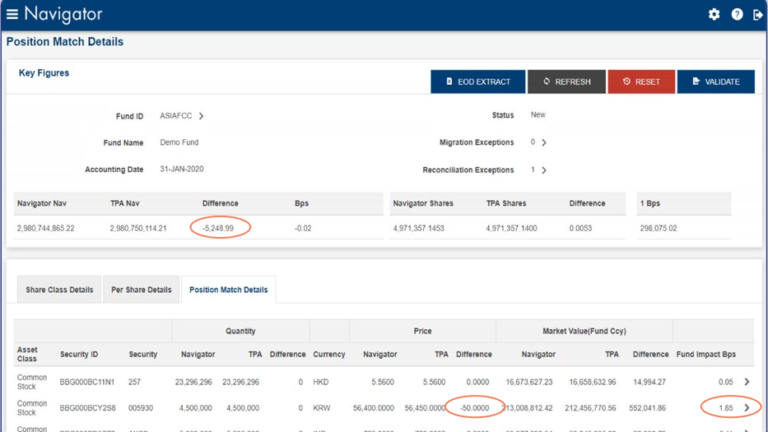
Task: Click Navigator market value 16,673,627.23
Action: click(x=529, y=382)
